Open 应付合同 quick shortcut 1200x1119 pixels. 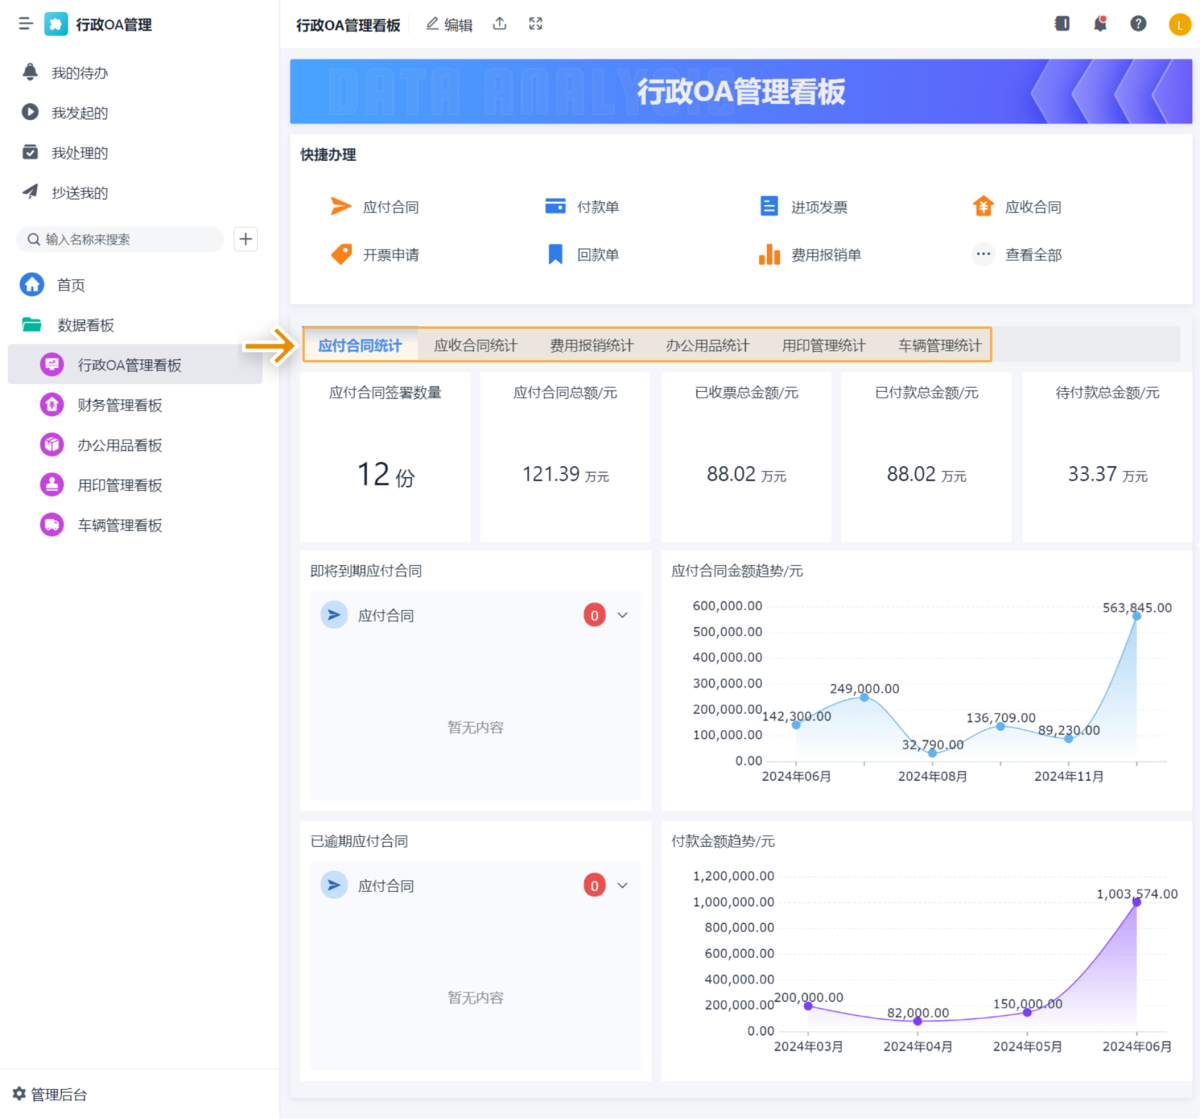(x=375, y=207)
